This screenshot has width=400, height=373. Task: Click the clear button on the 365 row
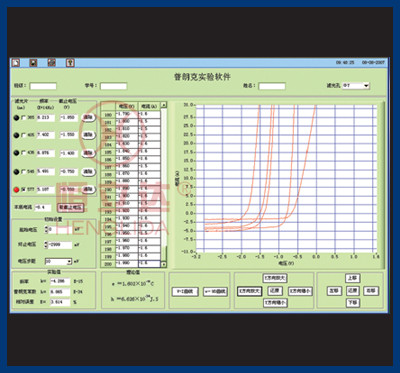(x=88, y=118)
